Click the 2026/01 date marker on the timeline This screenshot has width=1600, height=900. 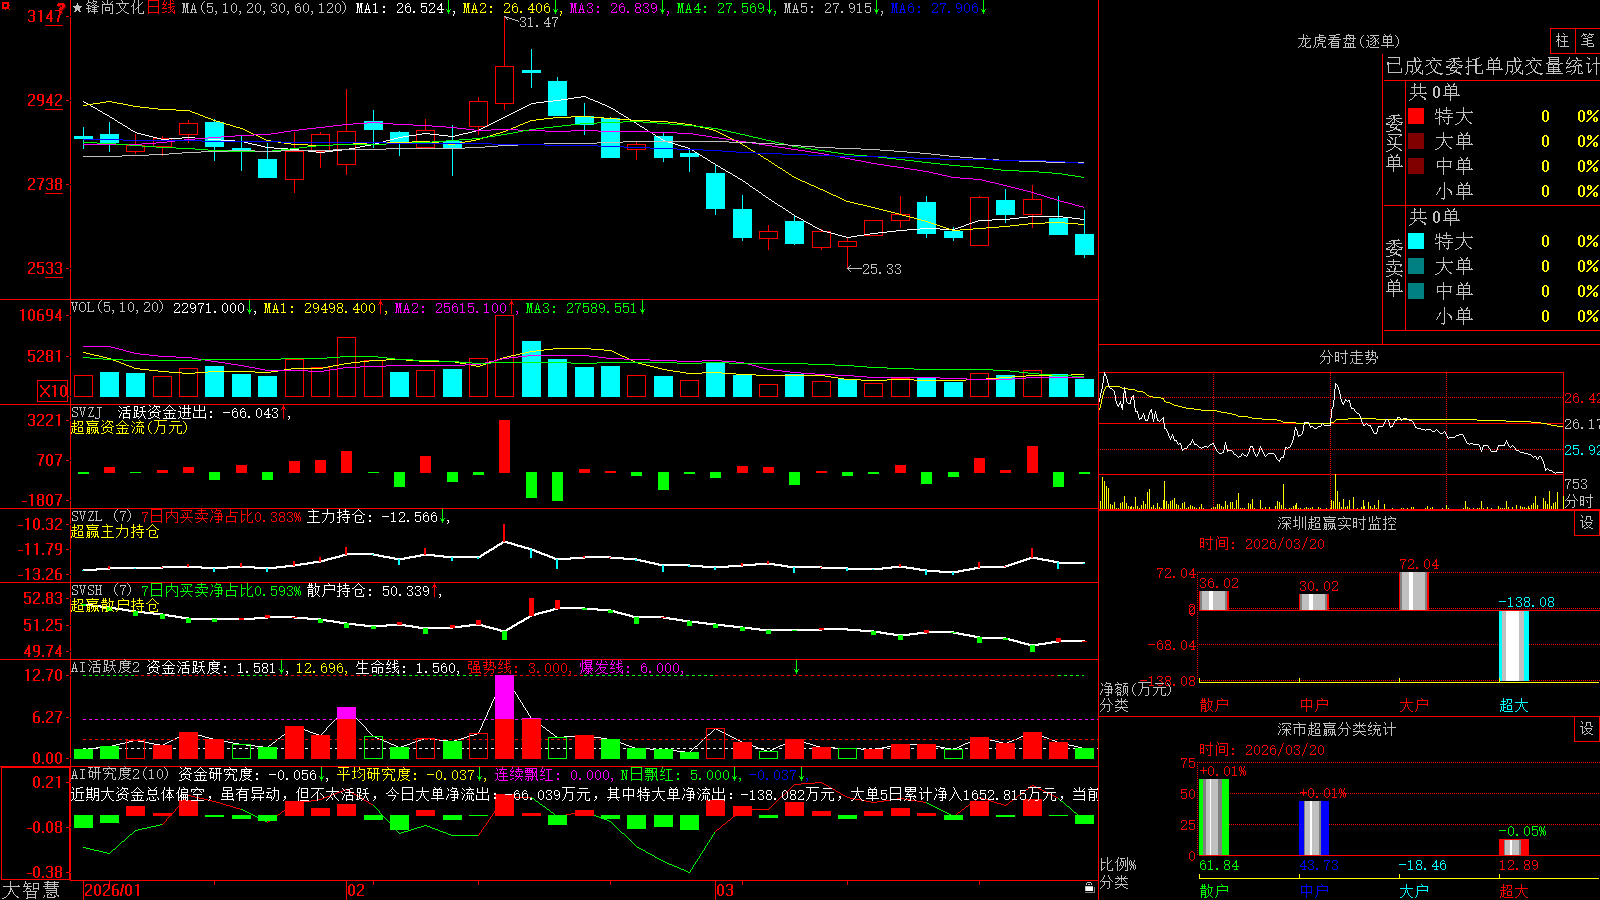tap(113, 890)
